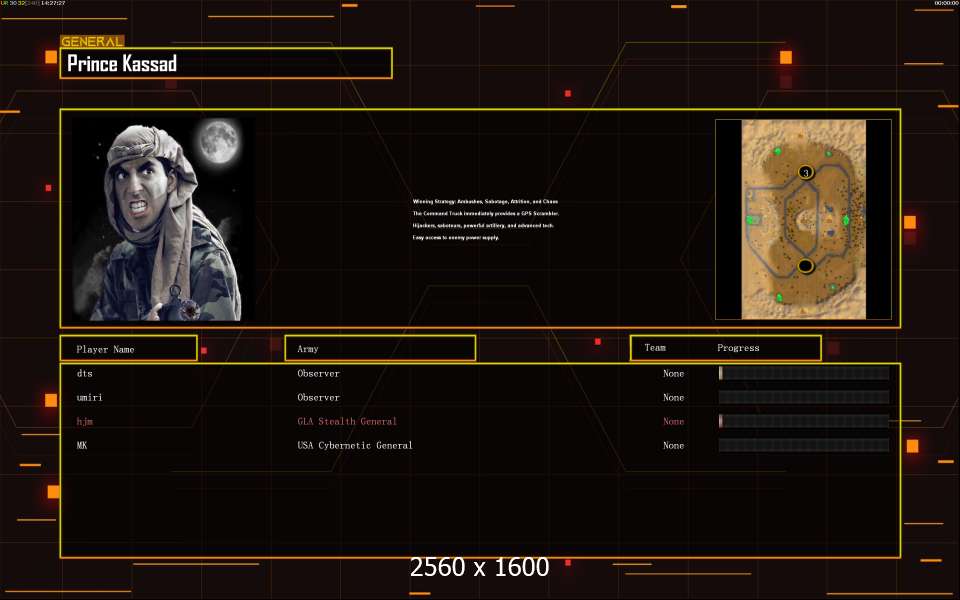Click the Prince Kassad name title box
960x600 pixels.
(x=226, y=64)
